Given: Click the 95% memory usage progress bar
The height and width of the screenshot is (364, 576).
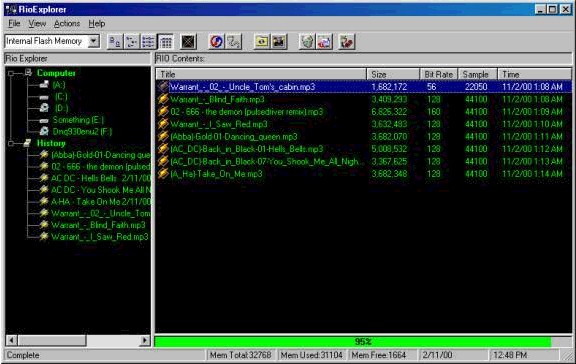Looking at the screenshot, I should [363, 342].
